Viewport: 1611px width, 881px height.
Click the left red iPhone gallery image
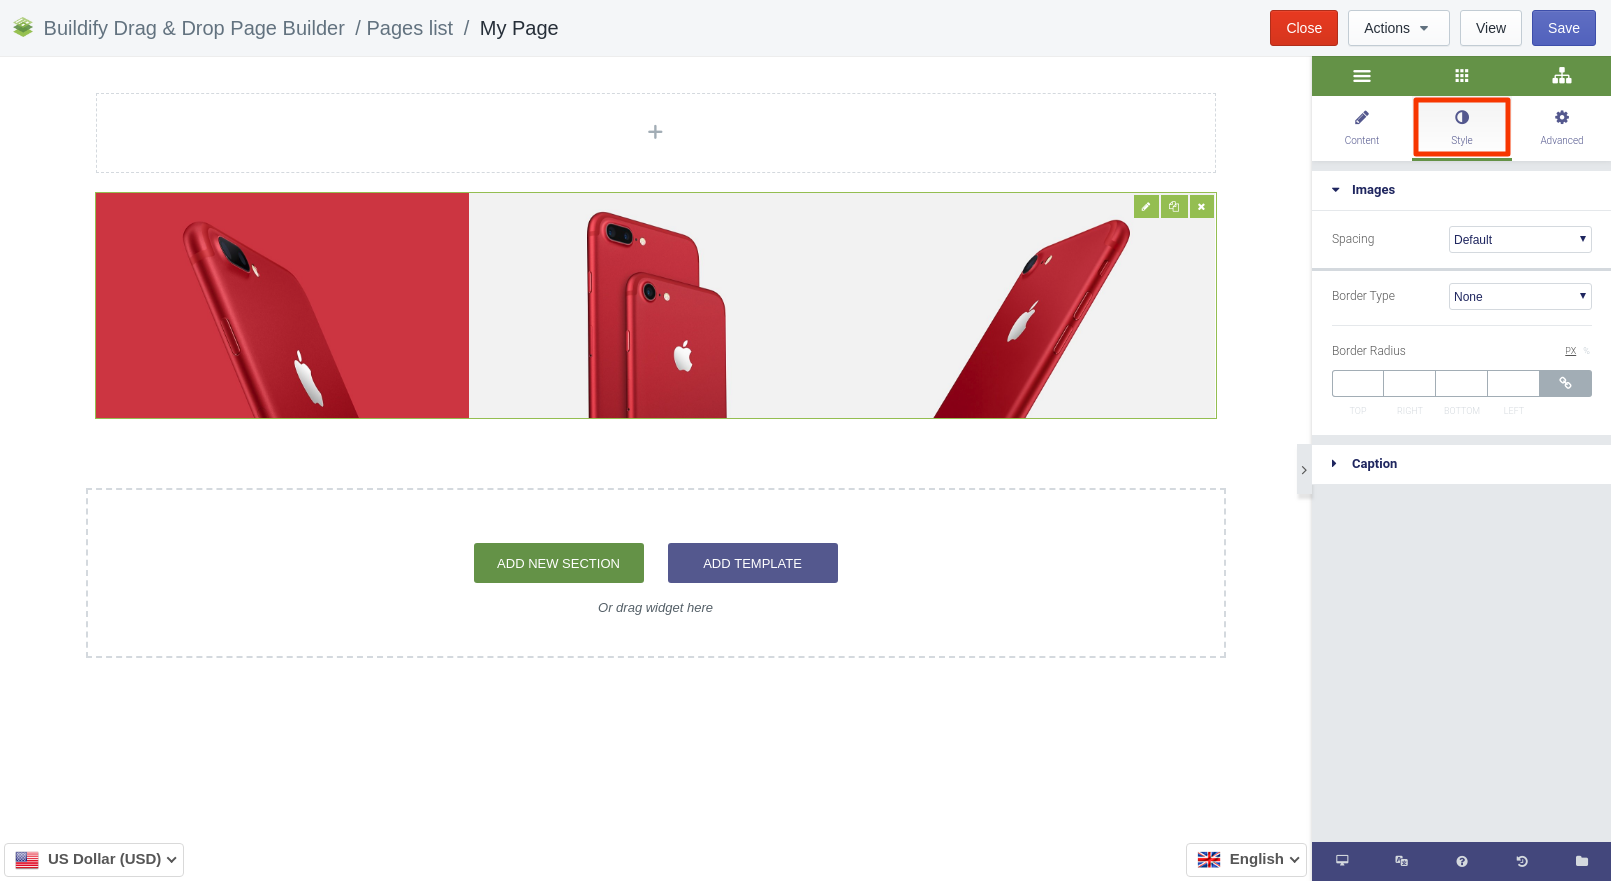point(282,306)
